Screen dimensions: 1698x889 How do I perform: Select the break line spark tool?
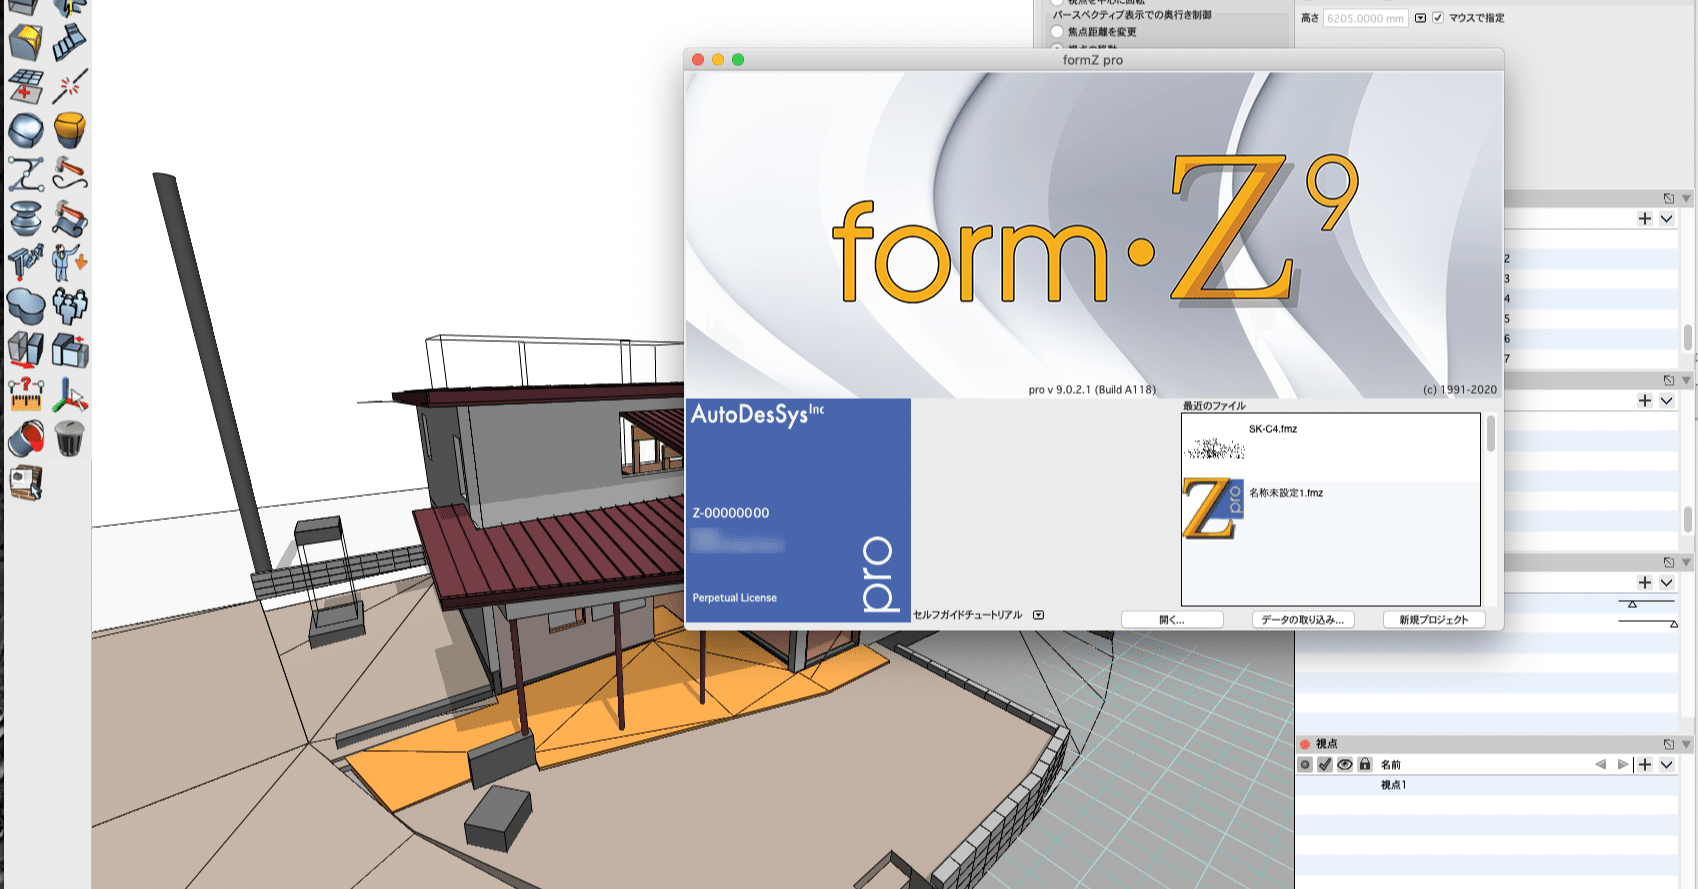point(69,86)
